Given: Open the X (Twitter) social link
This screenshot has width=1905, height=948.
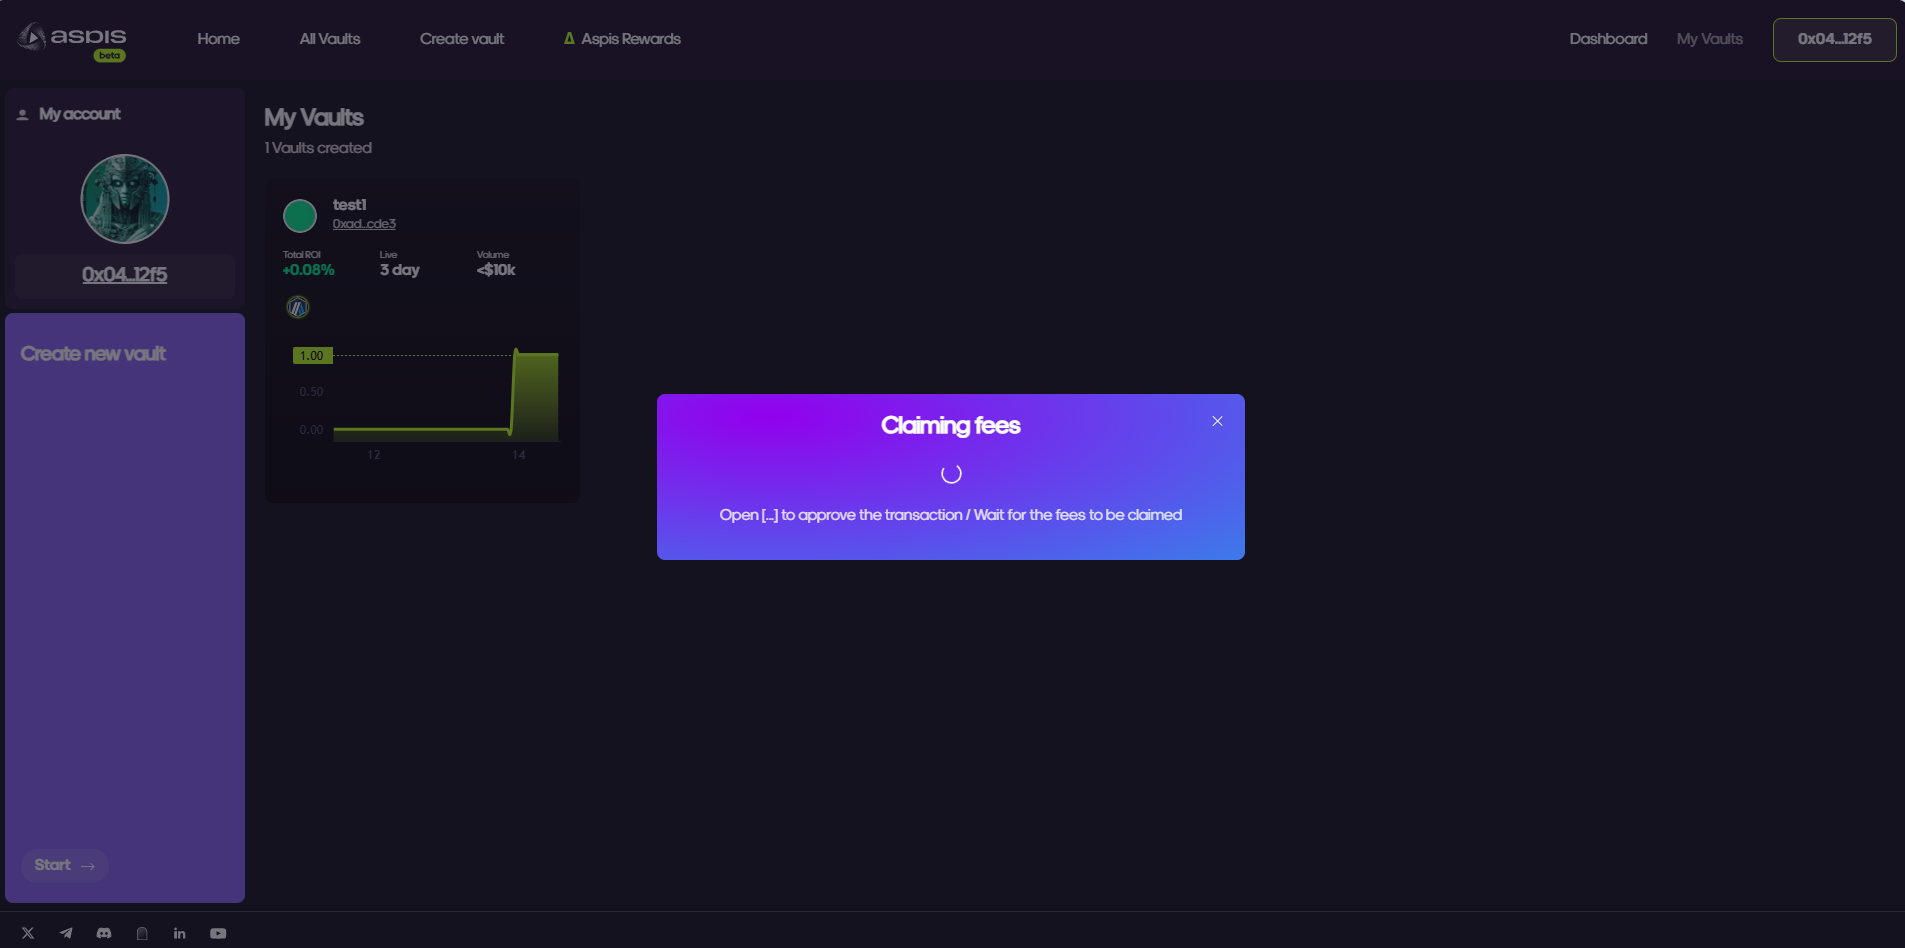Looking at the screenshot, I should tap(28, 933).
